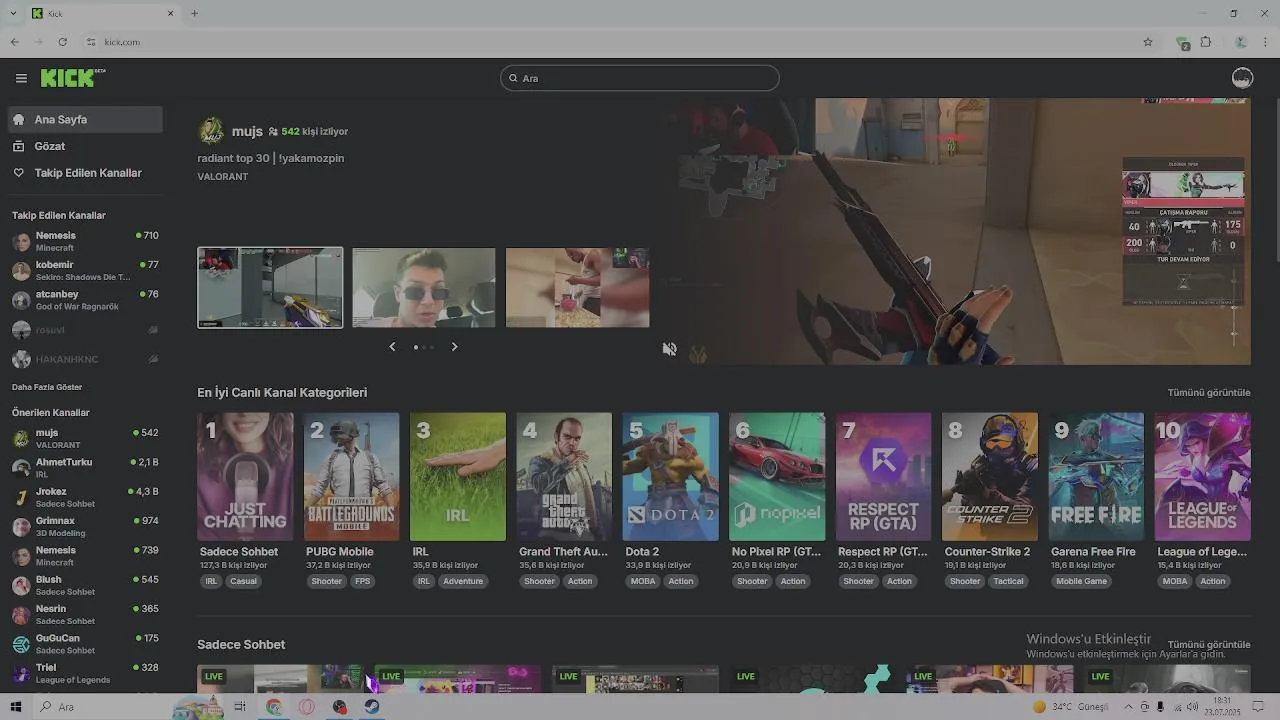This screenshot has height=720, width=1280.
Task: Open Steam from the taskbar
Action: pyautogui.click(x=371, y=707)
